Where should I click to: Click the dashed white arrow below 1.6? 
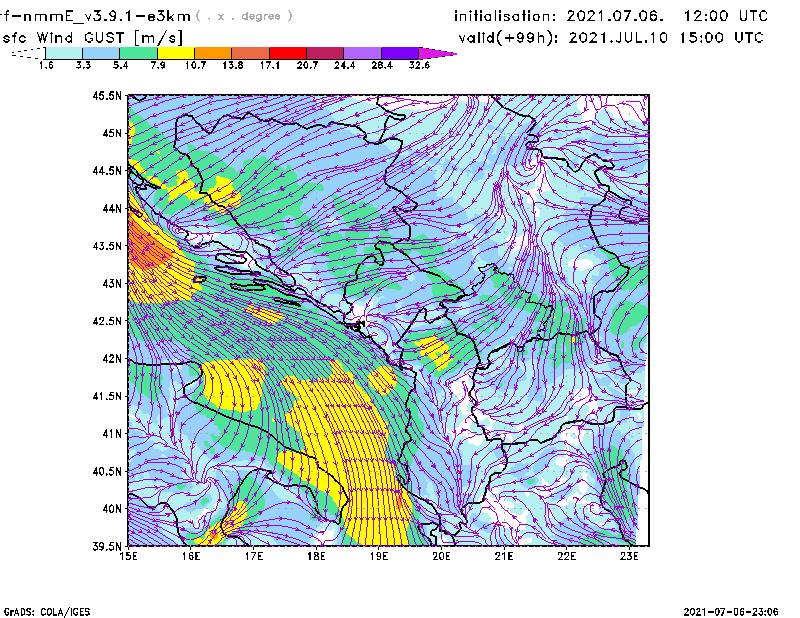pos(28,53)
